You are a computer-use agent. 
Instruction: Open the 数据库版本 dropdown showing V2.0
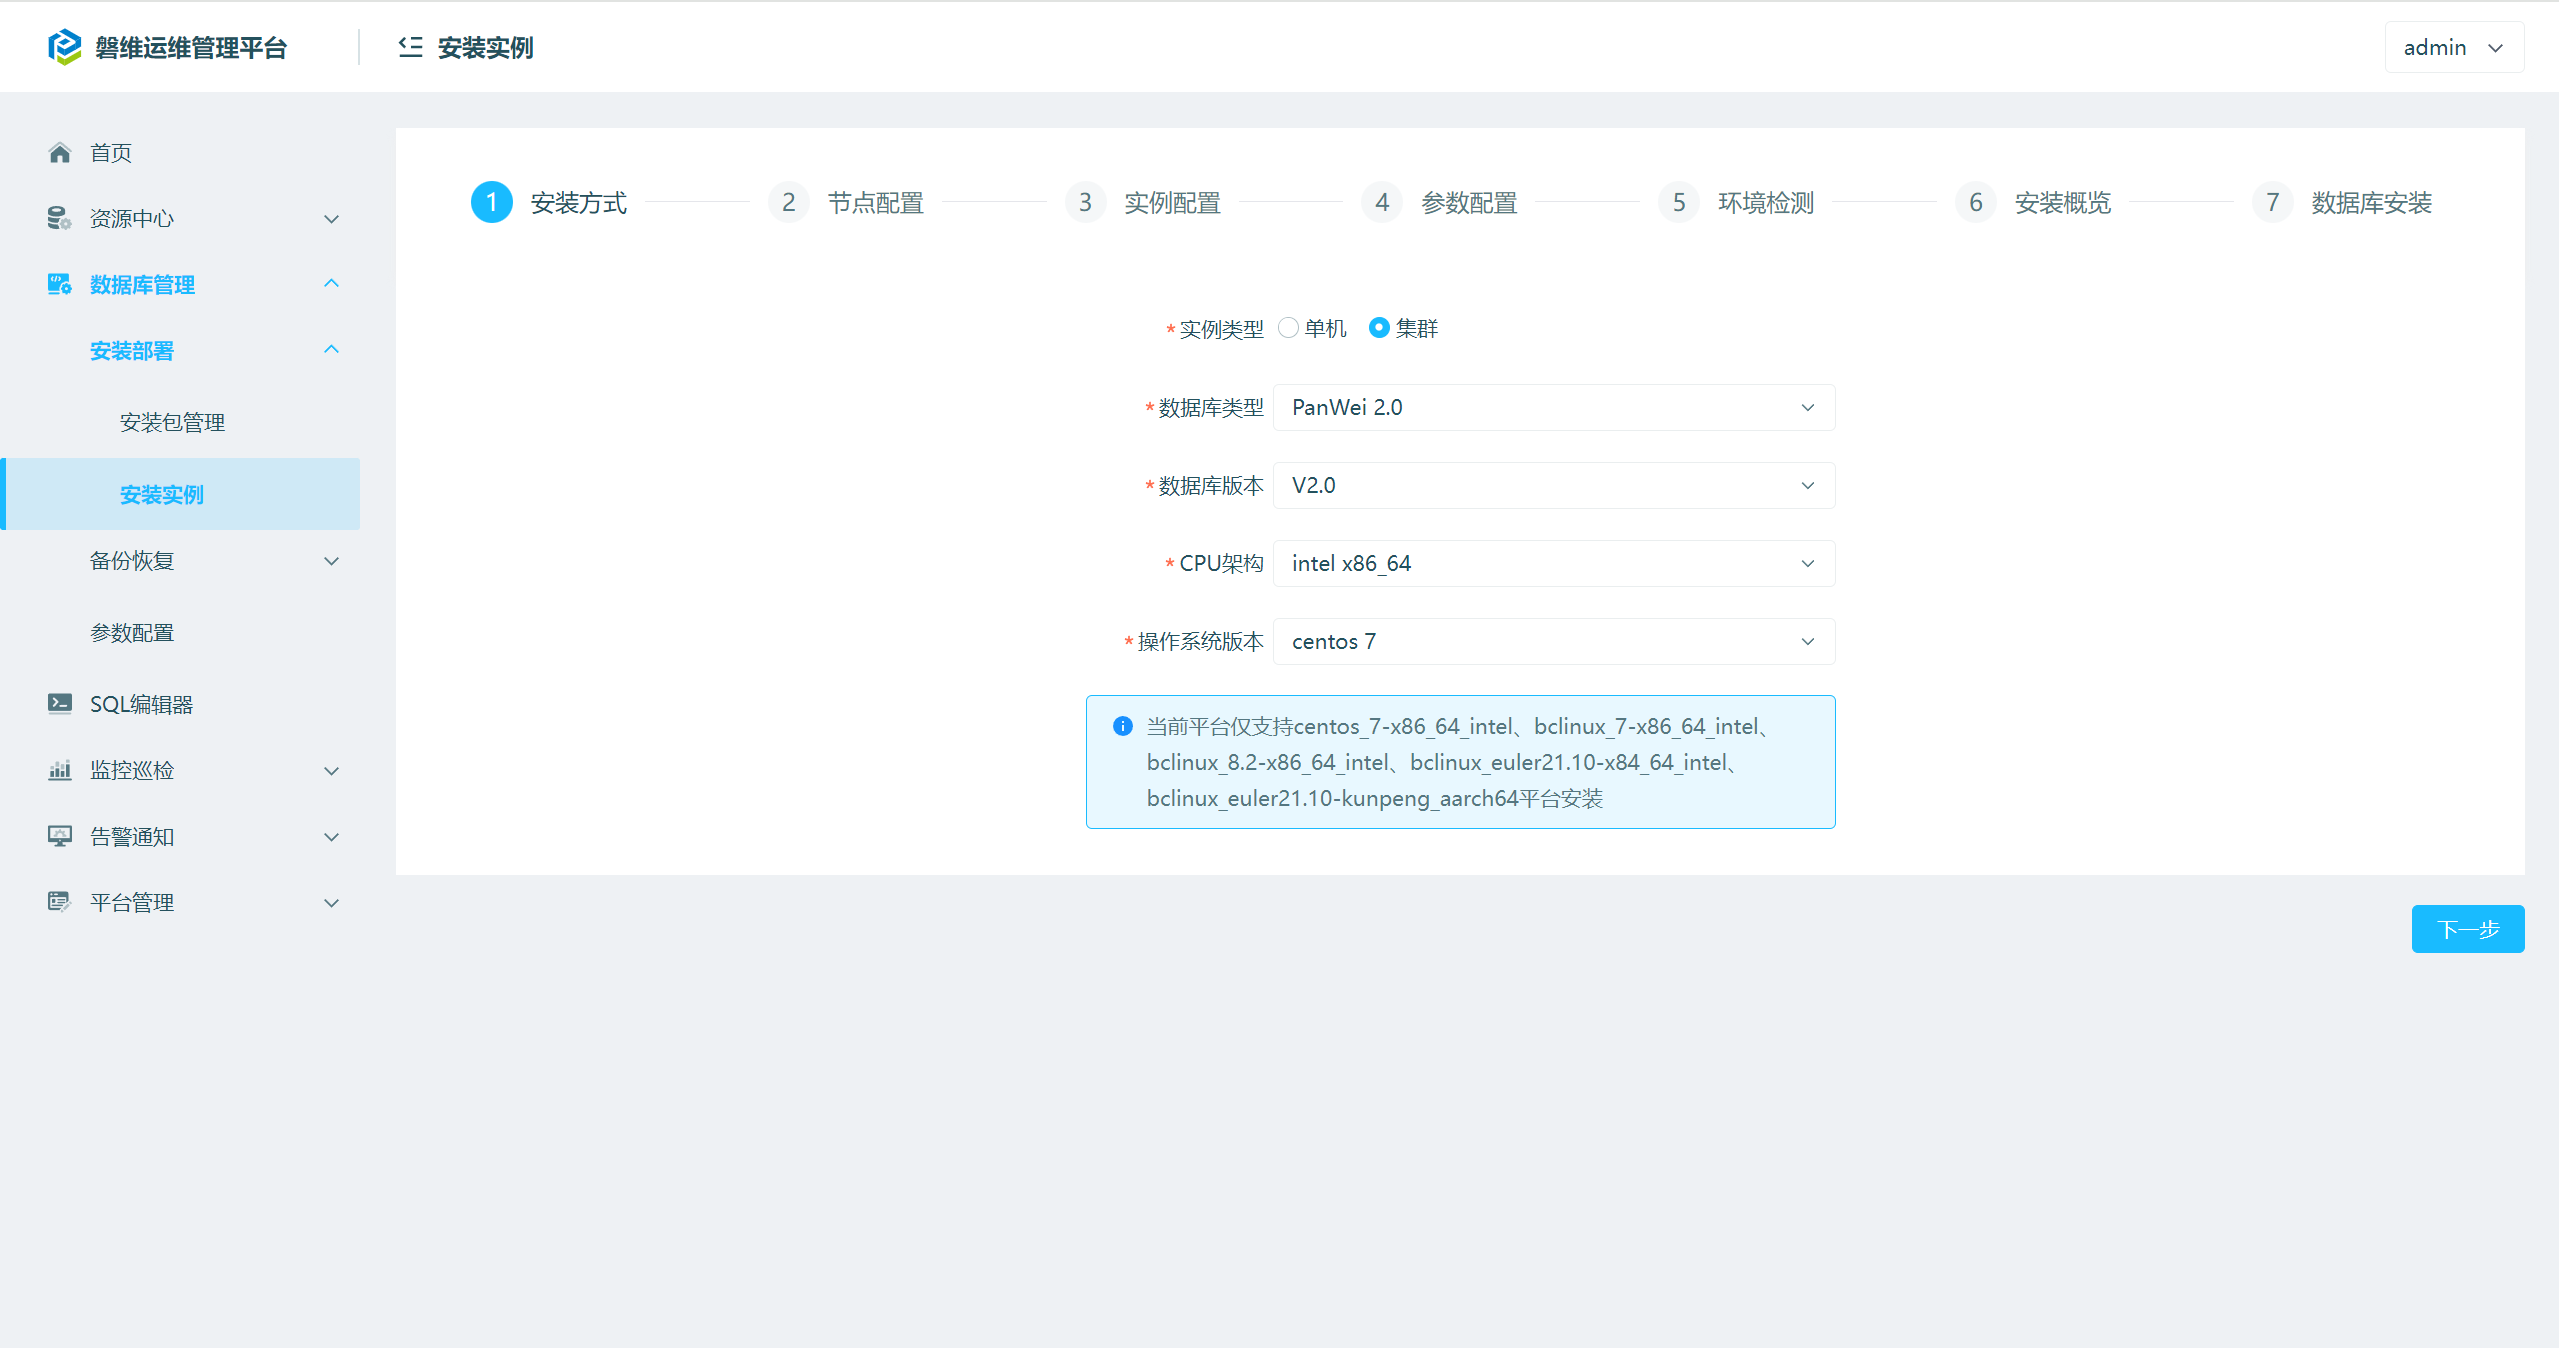pyautogui.click(x=1553, y=485)
